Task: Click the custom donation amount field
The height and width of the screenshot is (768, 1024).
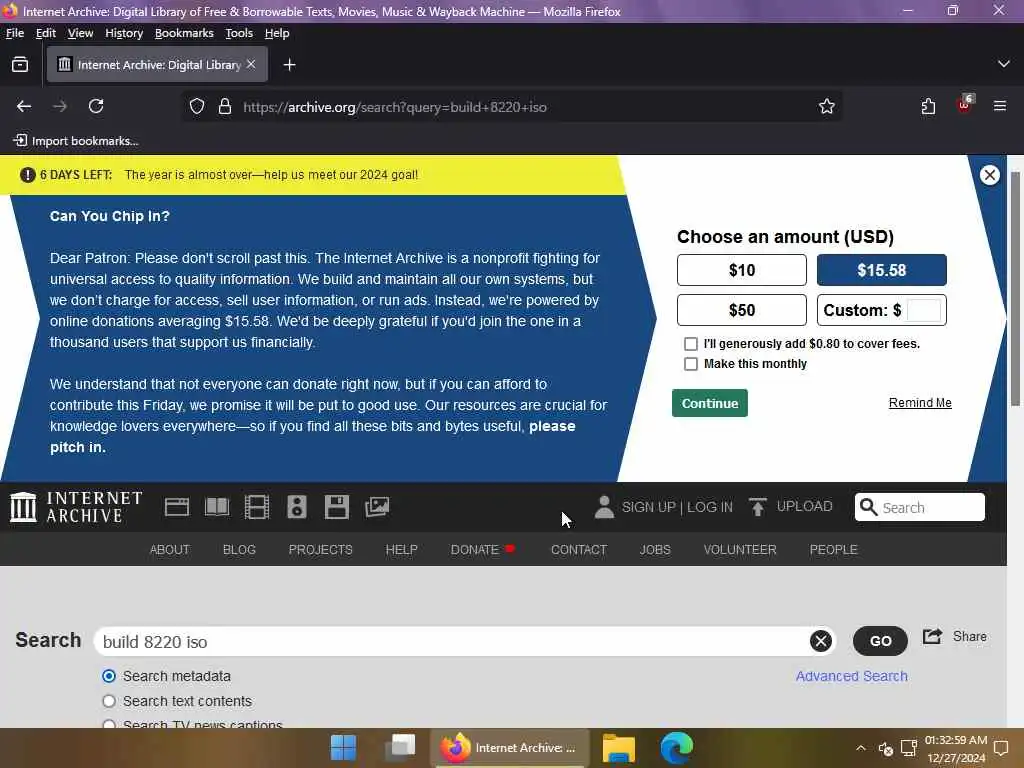Action: pos(923,310)
